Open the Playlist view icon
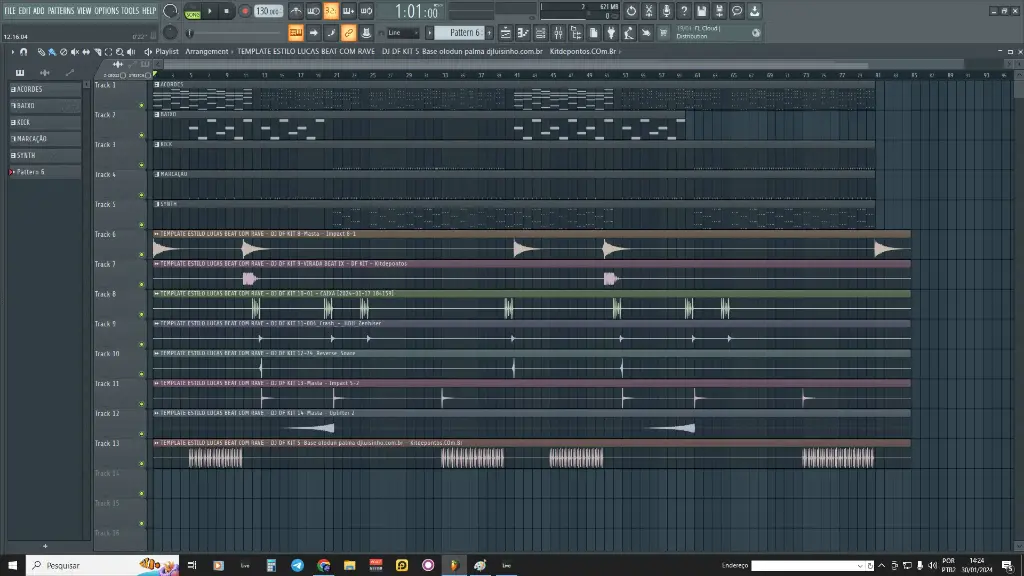 tap(505, 33)
